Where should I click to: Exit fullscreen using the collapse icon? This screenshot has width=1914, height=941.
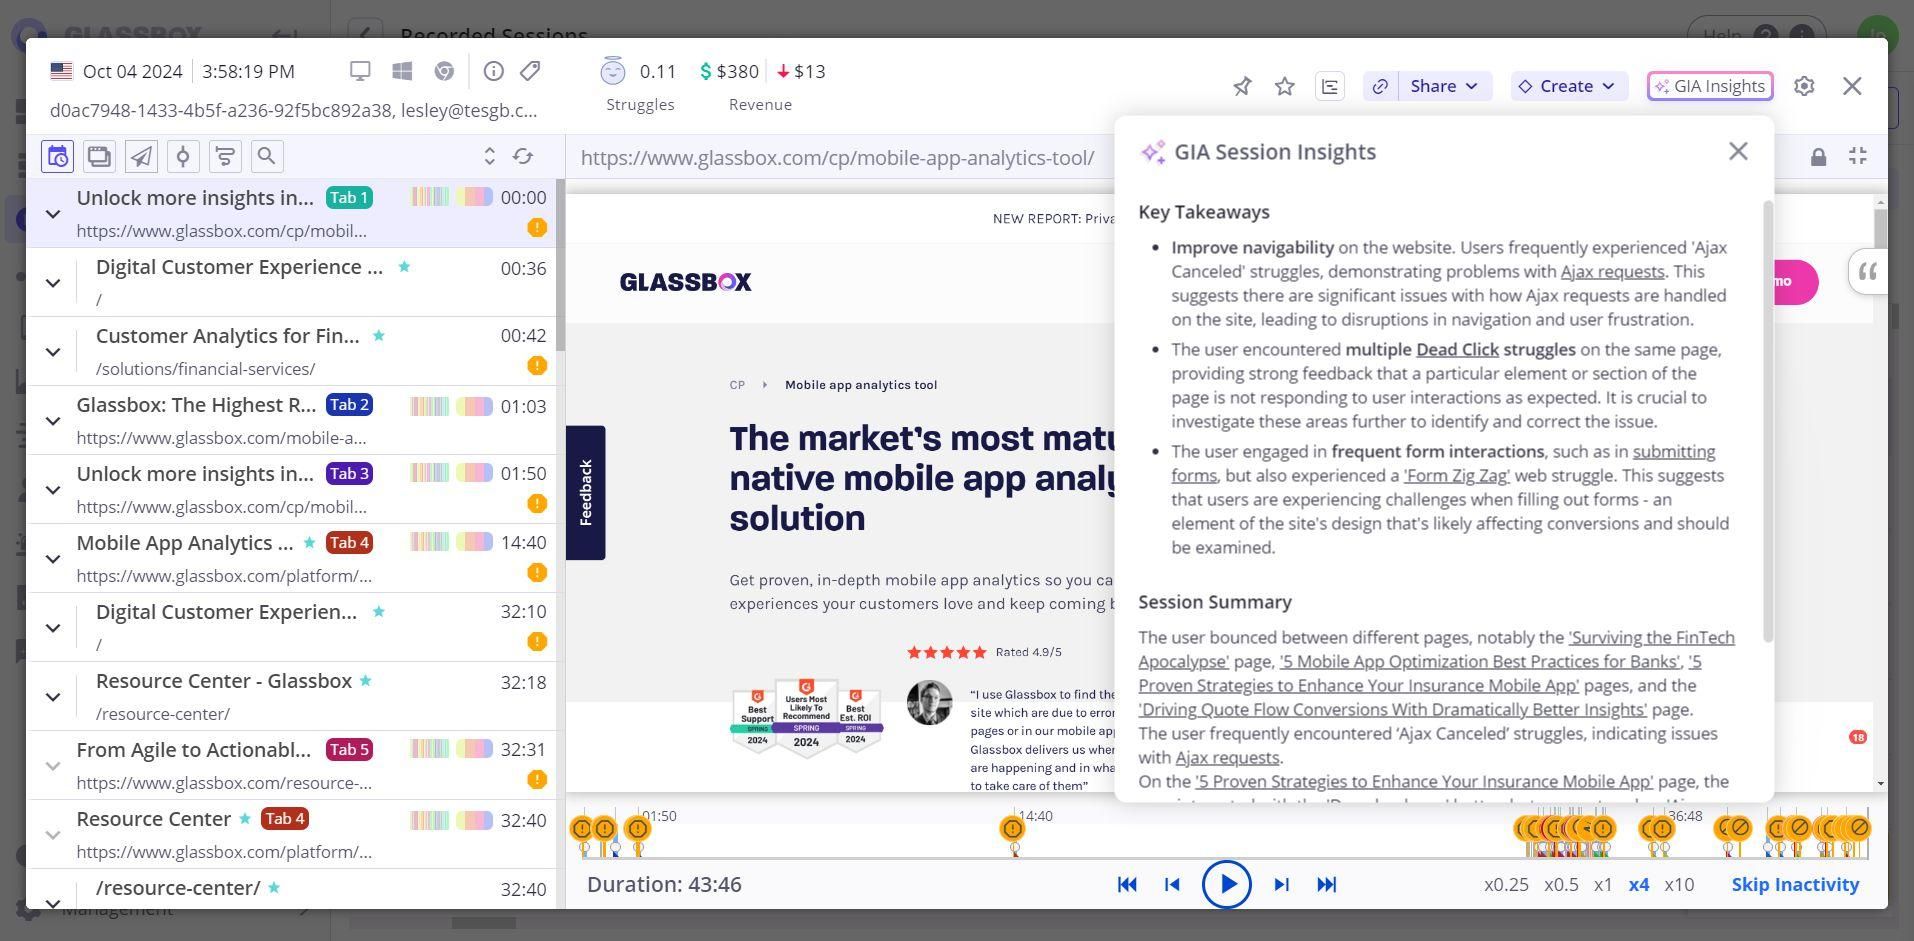[x=1858, y=156]
